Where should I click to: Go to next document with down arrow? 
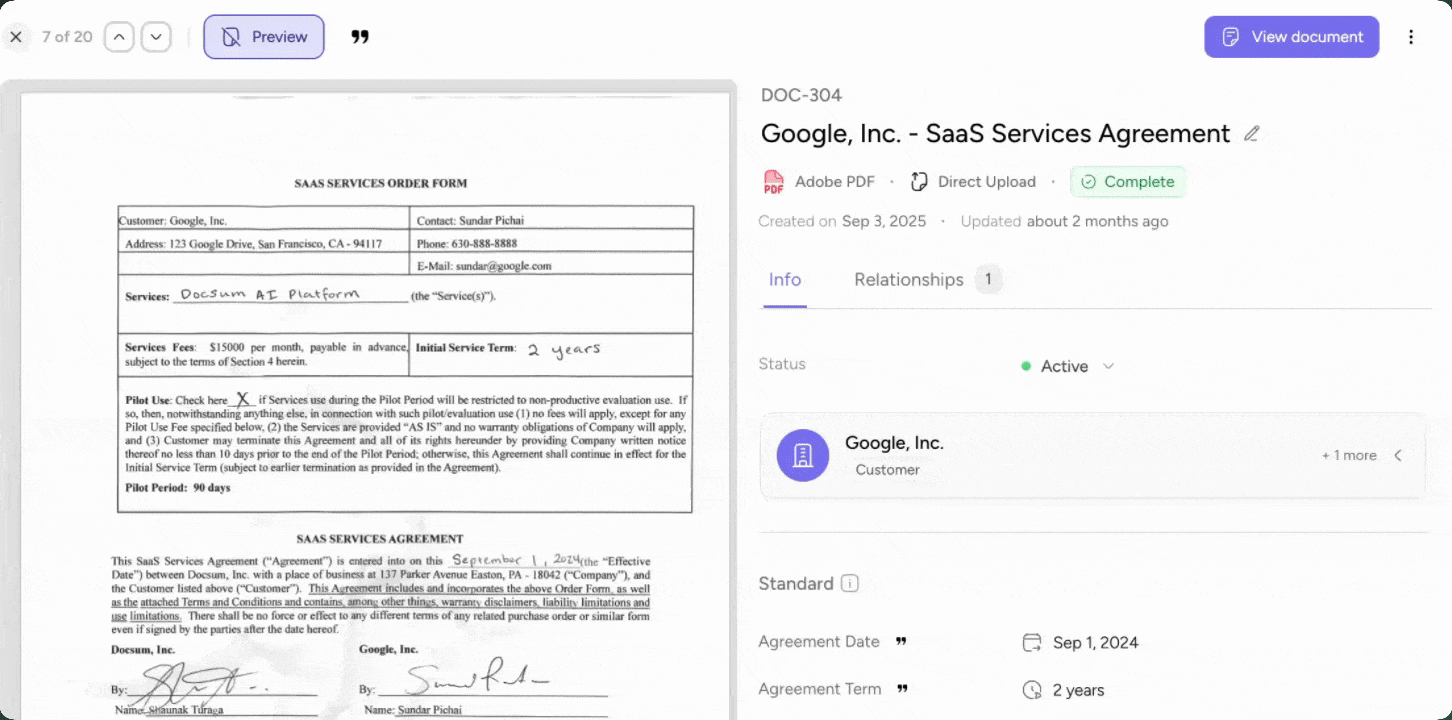(x=156, y=37)
